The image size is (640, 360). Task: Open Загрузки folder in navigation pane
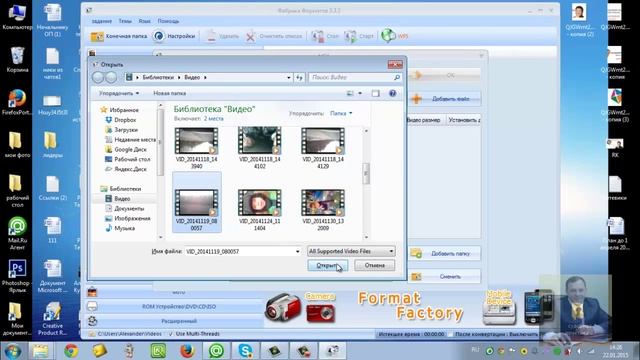pos(126,129)
